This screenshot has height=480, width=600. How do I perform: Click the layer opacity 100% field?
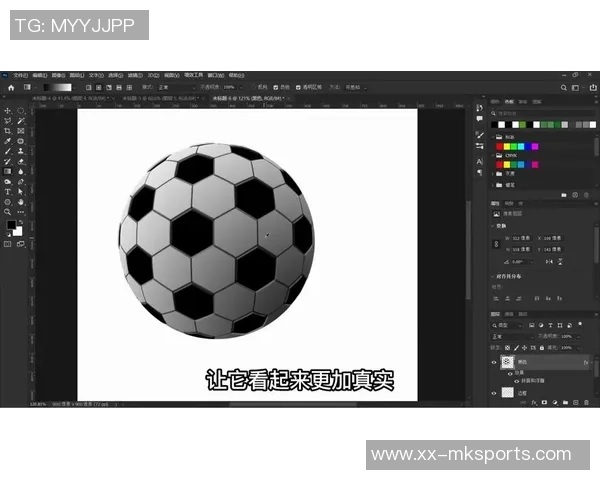click(x=566, y=336)
